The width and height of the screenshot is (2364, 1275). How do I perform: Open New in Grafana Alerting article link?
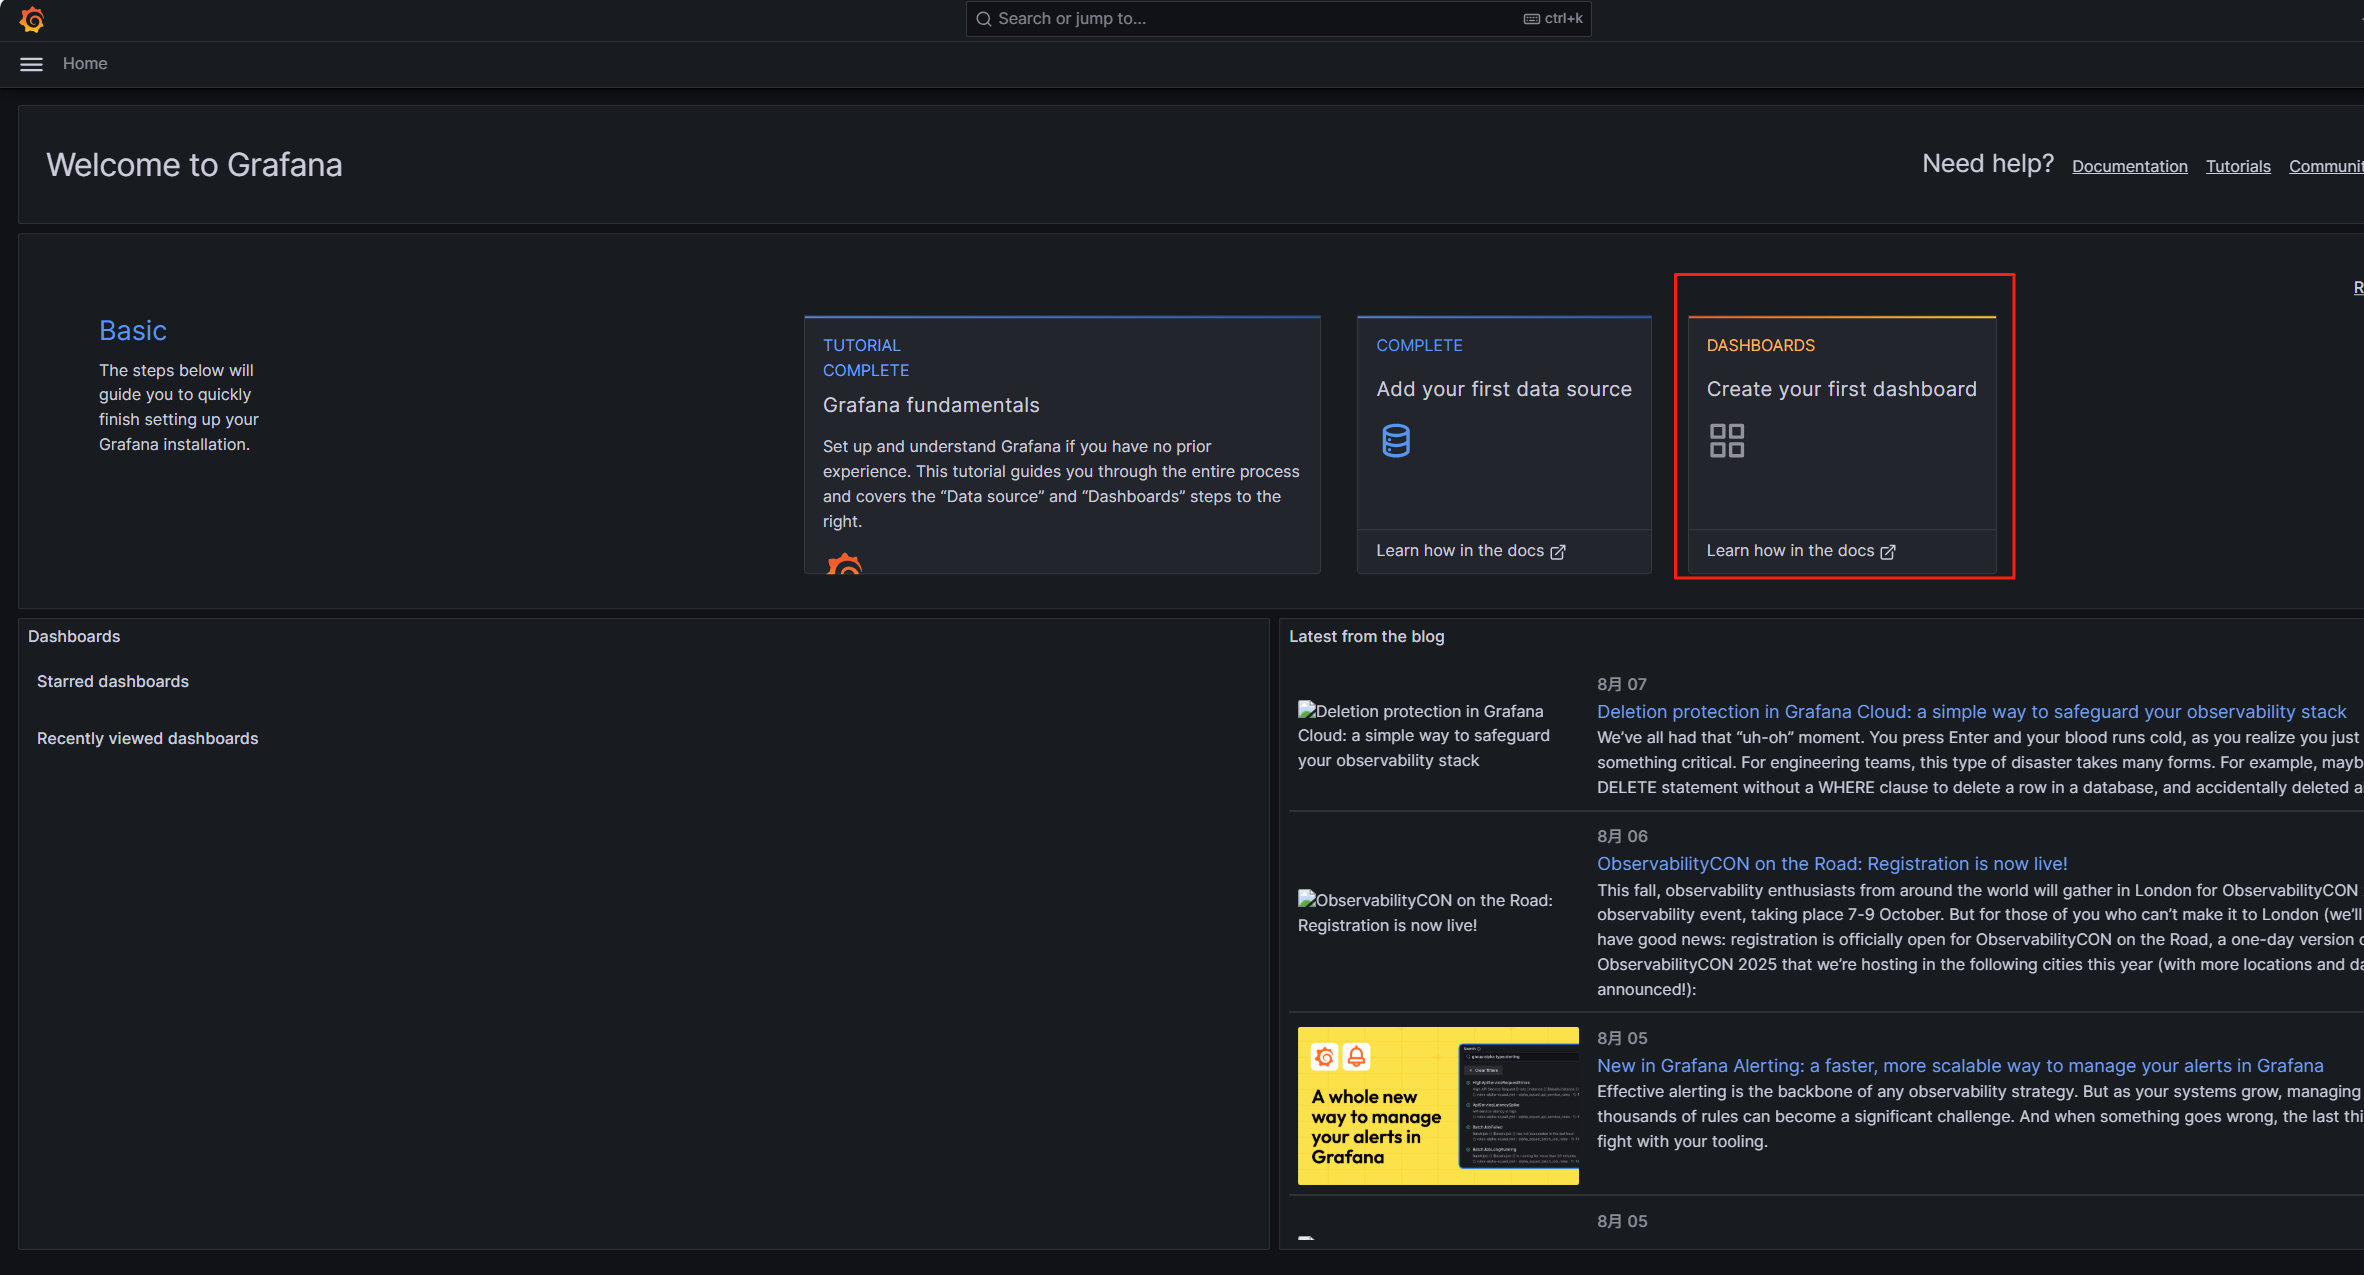pos(1960,1066)
